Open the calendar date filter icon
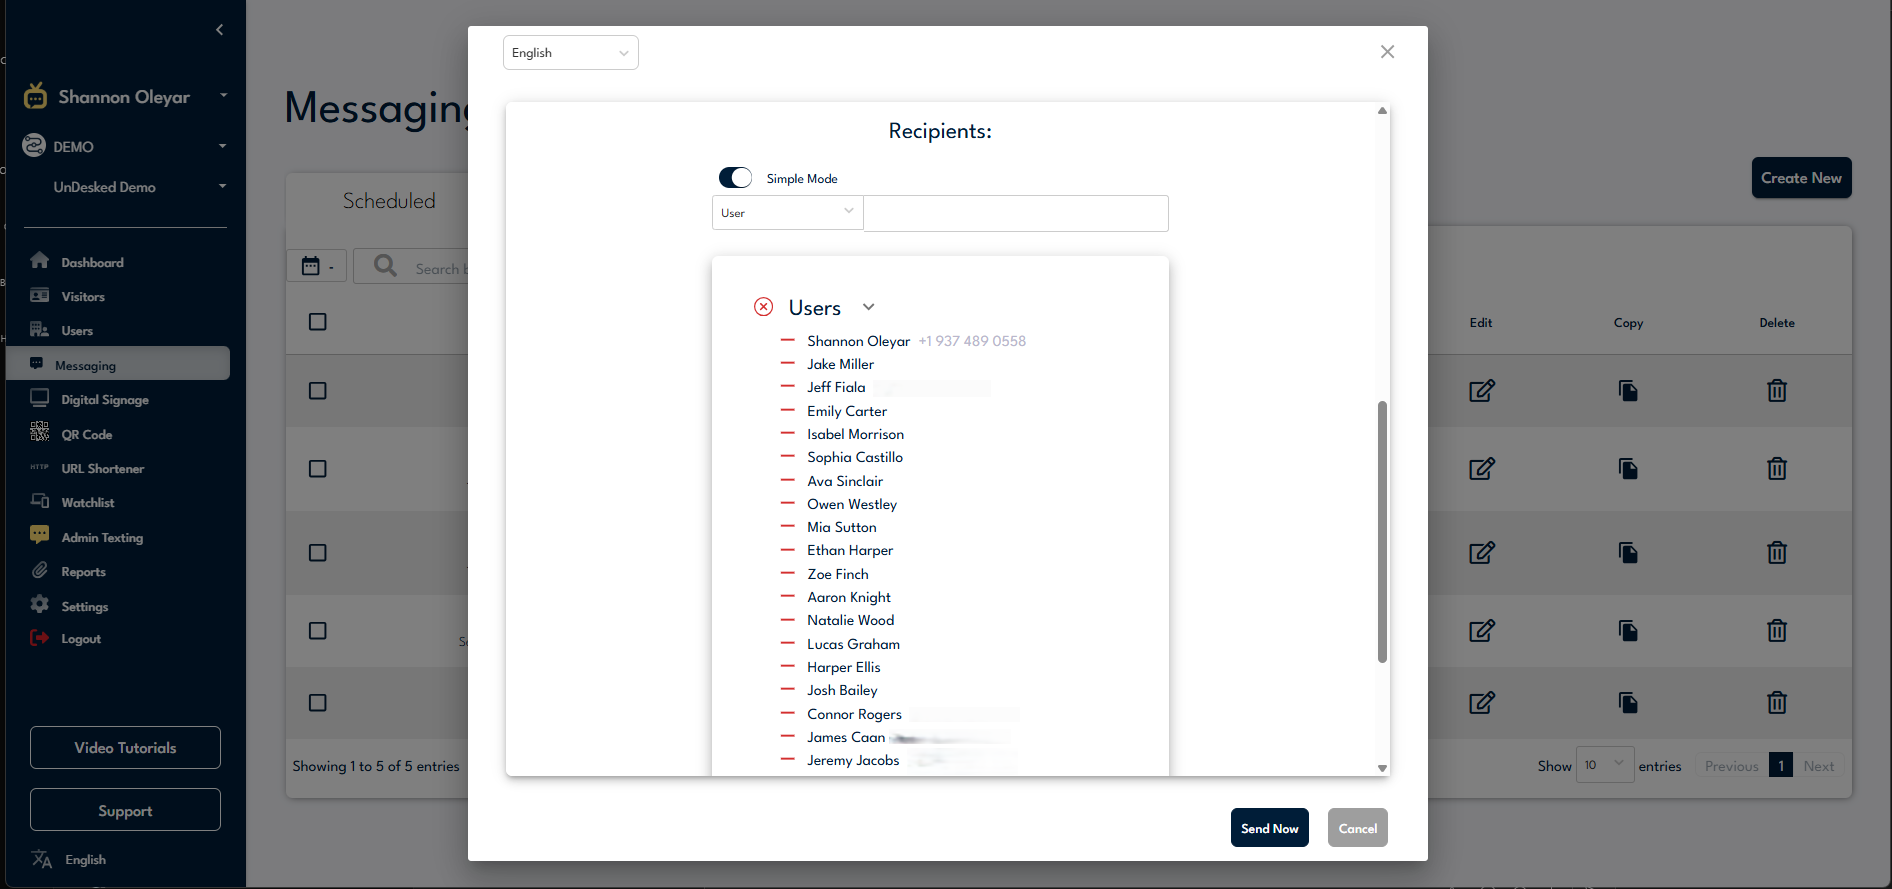Screen dimensions: 1892x889 316,266
